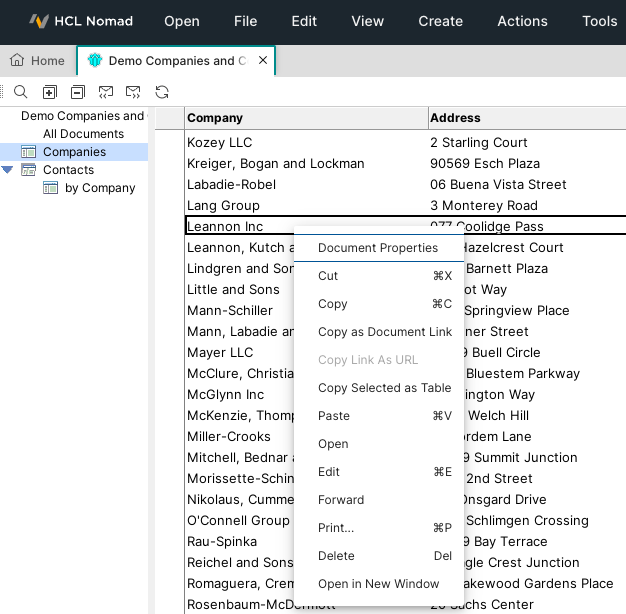Click the refresh toolbar icon

pyautogui.click(x=162, y=92)
